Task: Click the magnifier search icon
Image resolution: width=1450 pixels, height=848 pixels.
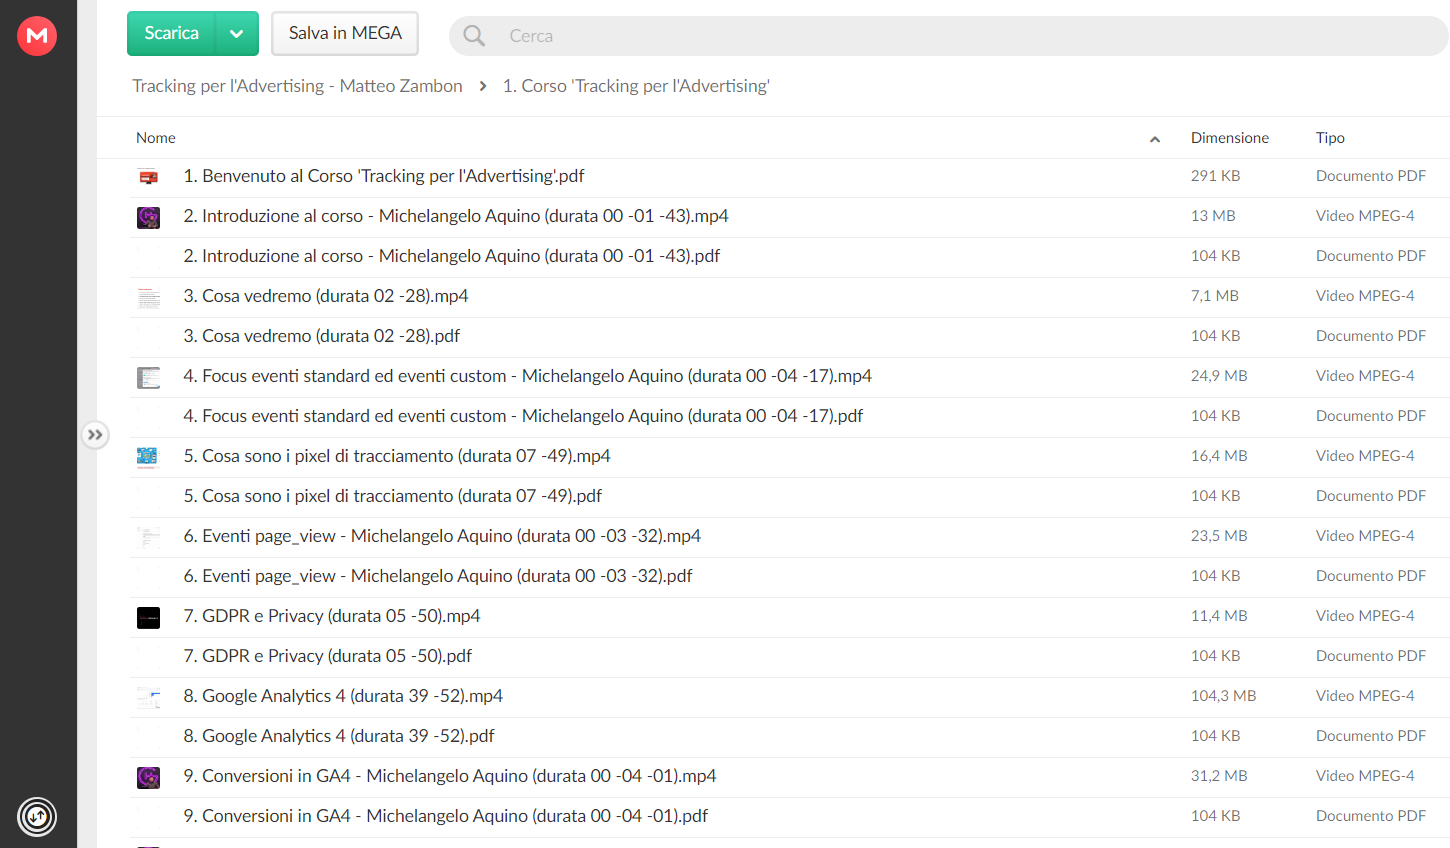Action: (474, 36)
